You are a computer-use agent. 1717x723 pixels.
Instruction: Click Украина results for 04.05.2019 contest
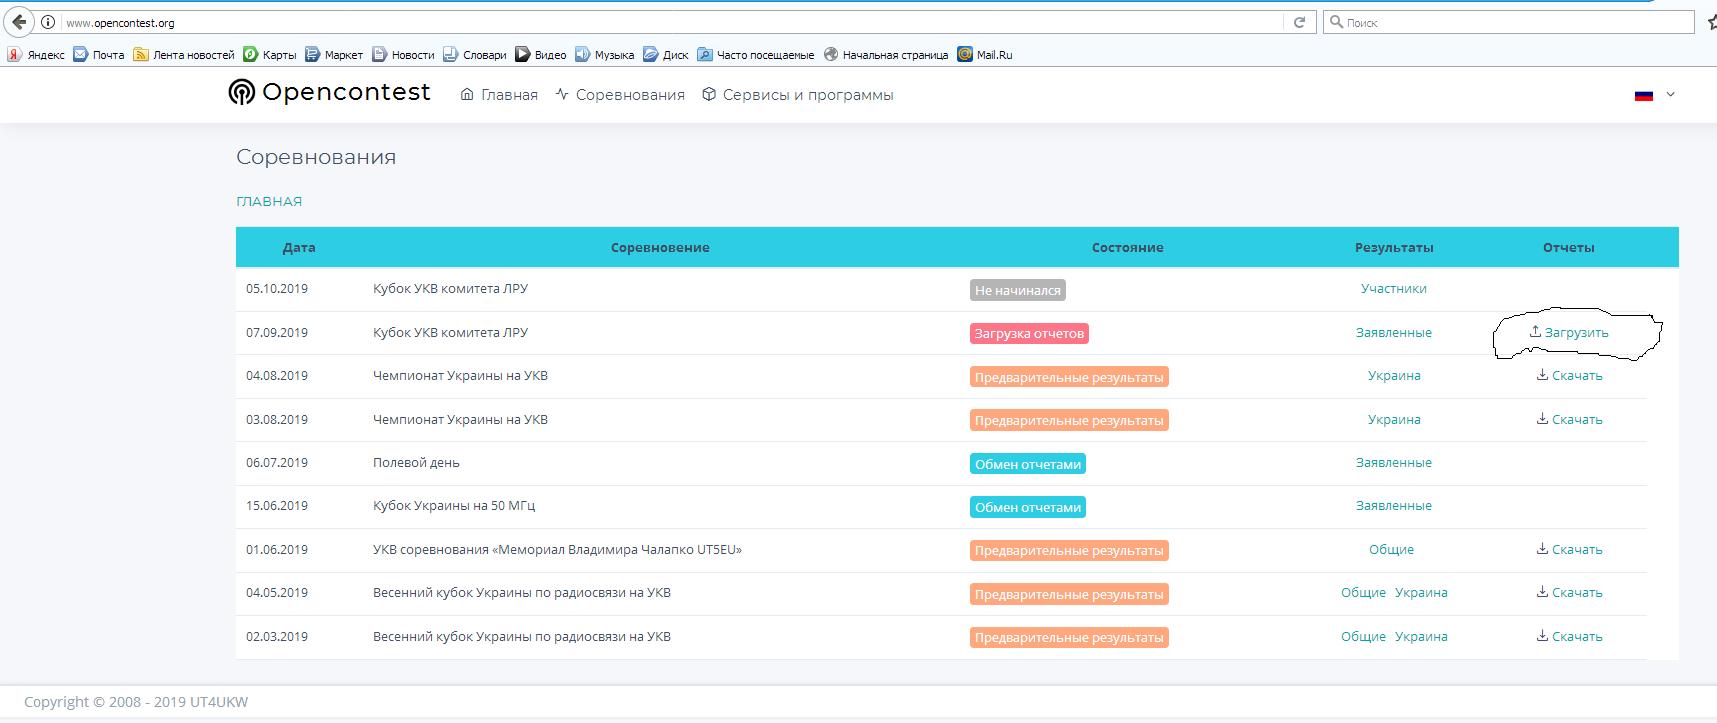pos(1421,593)
